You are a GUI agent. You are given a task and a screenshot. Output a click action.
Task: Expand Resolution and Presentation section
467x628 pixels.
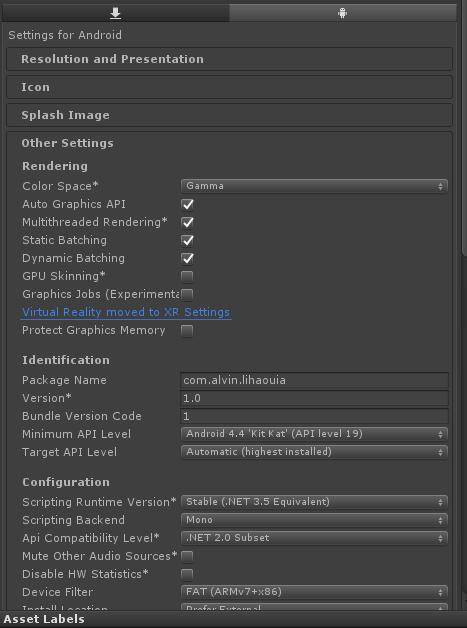[230, 59]
